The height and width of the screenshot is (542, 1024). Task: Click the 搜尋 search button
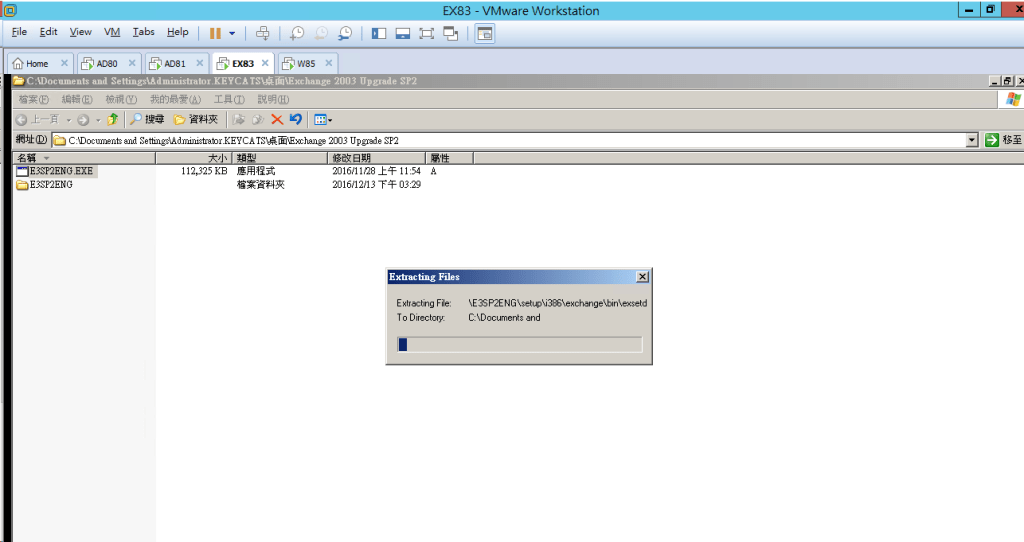click(x=146, y=119)
